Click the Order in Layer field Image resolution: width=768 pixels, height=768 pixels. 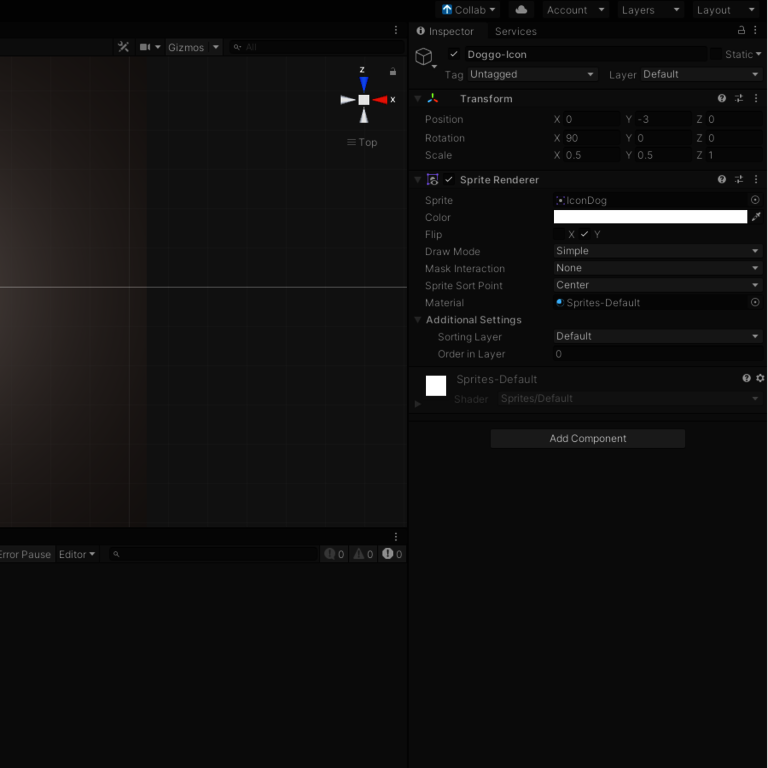pos(658,354)
